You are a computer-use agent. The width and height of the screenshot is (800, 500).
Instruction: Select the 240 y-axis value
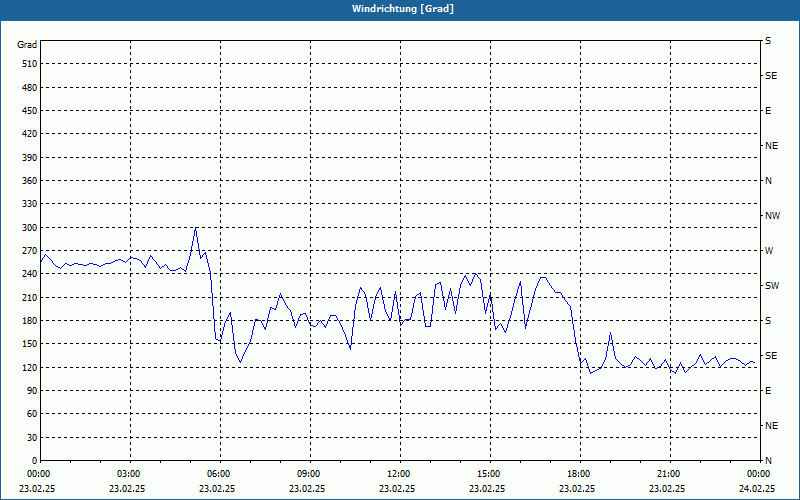click(30, 274)
